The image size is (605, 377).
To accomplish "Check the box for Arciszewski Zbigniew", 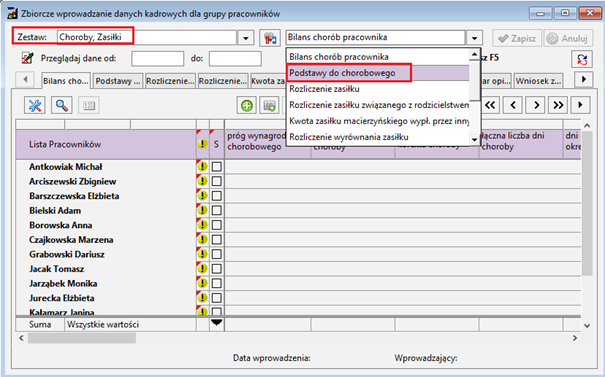I will (x=216, y=181).
